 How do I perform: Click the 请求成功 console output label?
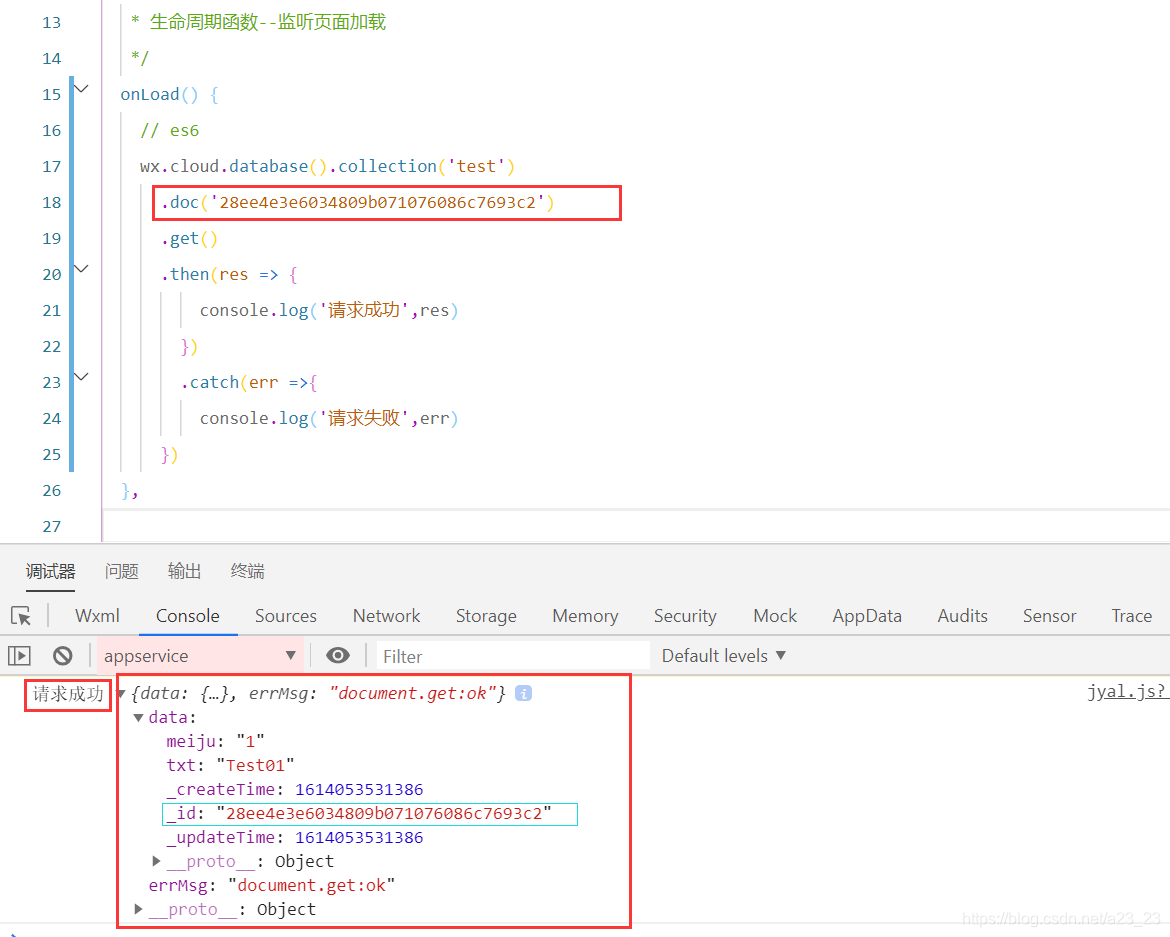coord(68,694)
